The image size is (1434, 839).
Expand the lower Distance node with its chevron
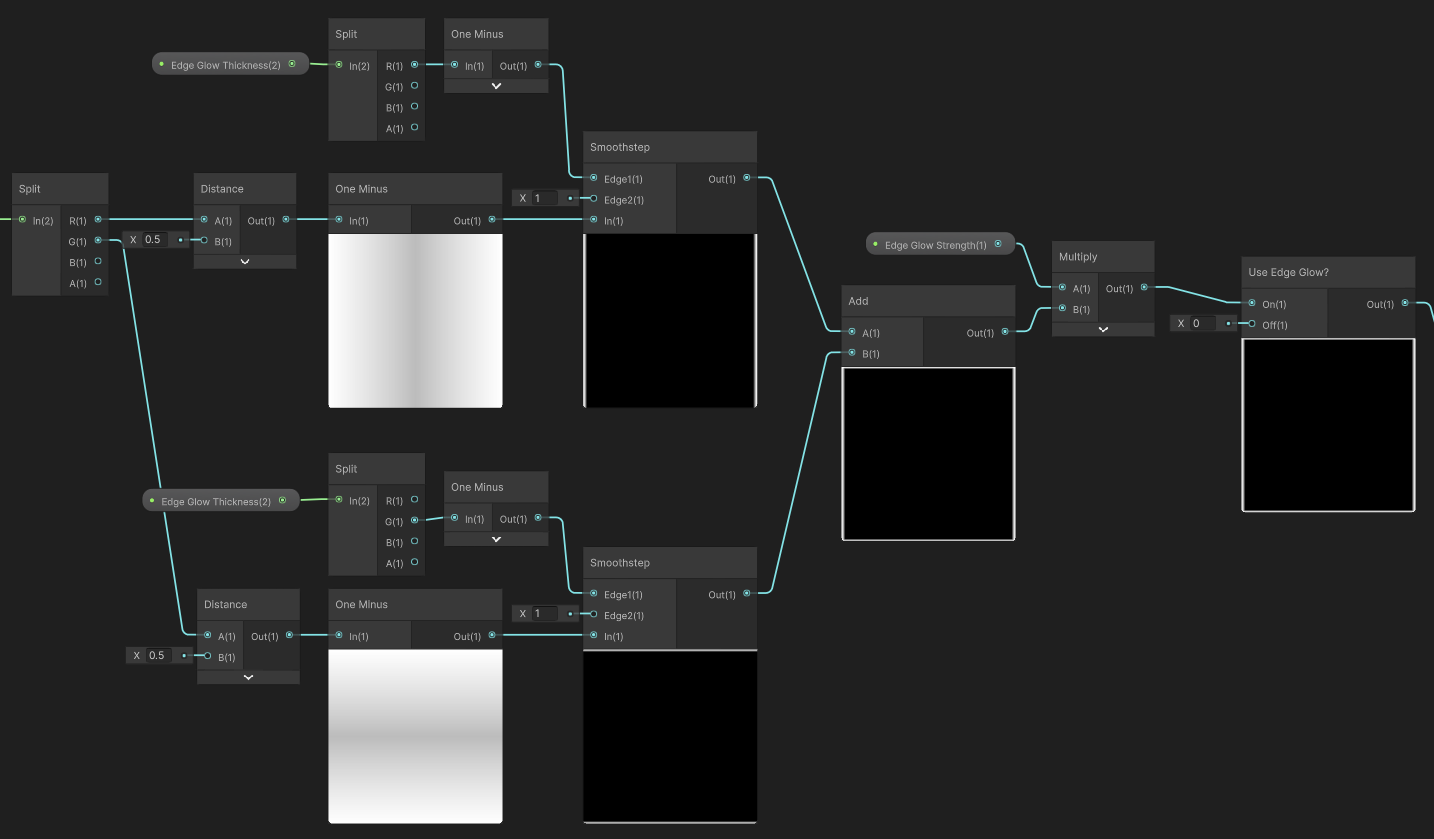[248, 677]
